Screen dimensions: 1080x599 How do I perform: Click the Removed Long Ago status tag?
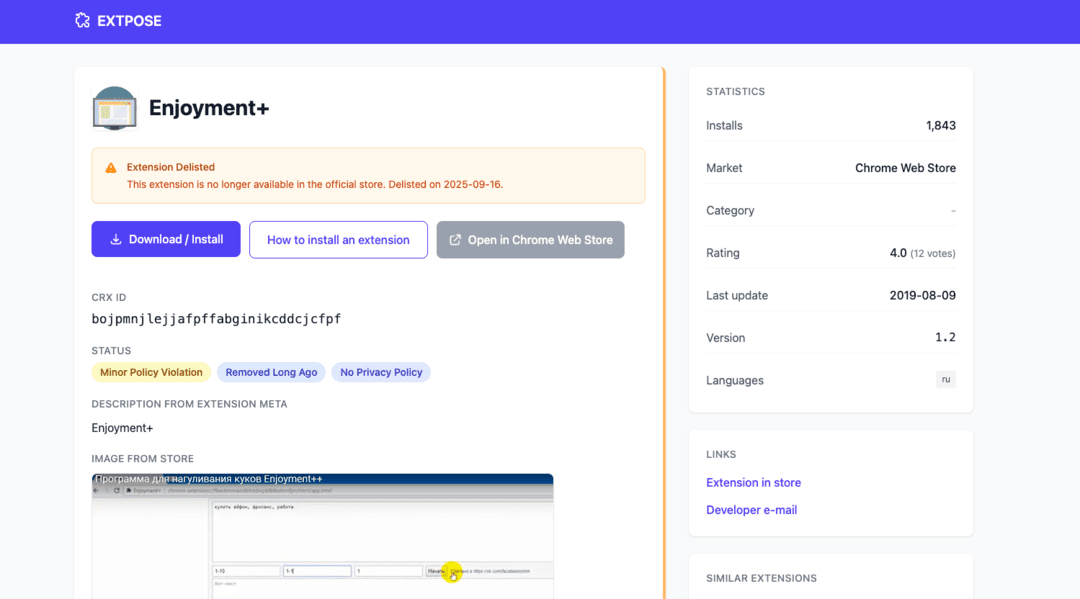(271, 372)
